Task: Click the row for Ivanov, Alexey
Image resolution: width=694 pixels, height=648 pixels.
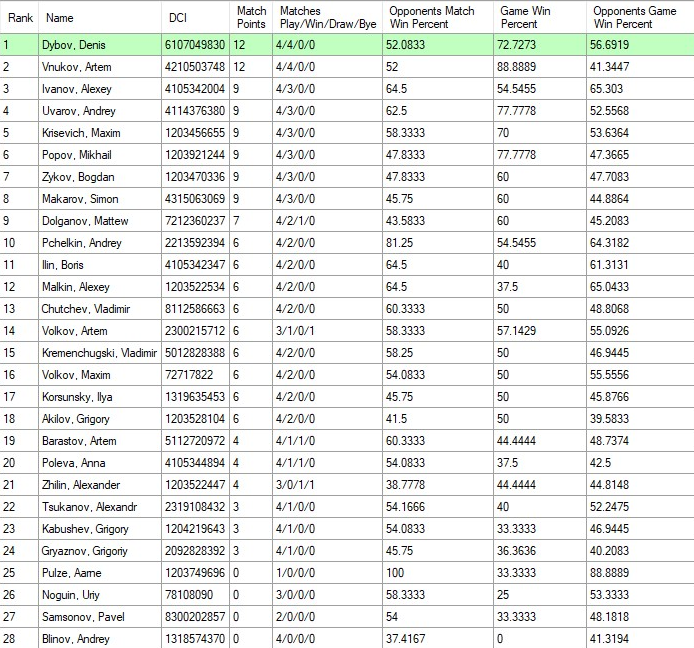Action: (77, 89)
